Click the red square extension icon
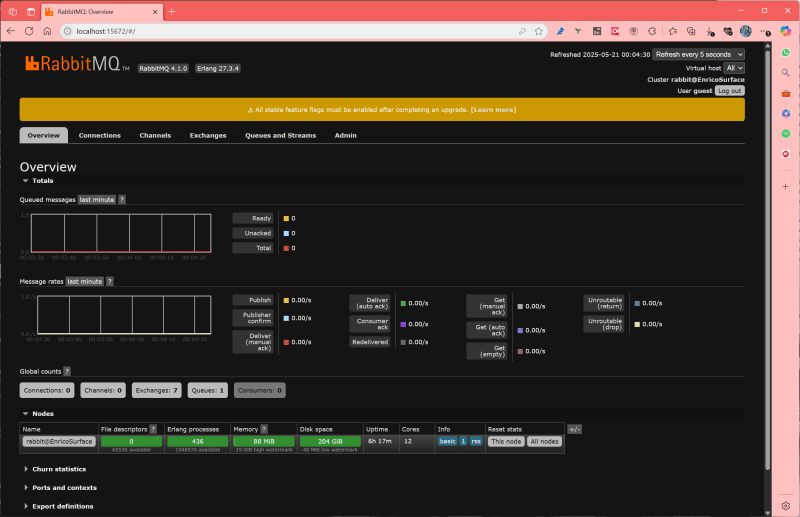Image resolution: width=800 pixels, height=517 pixels. pyautogui.click(x=615, y=31)
